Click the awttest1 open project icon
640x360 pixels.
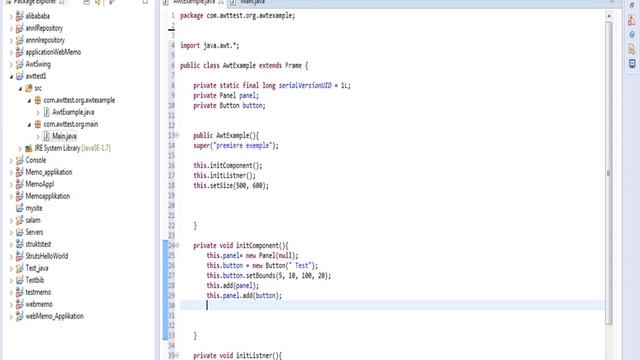pyautogui.click(x=19, y=76)
